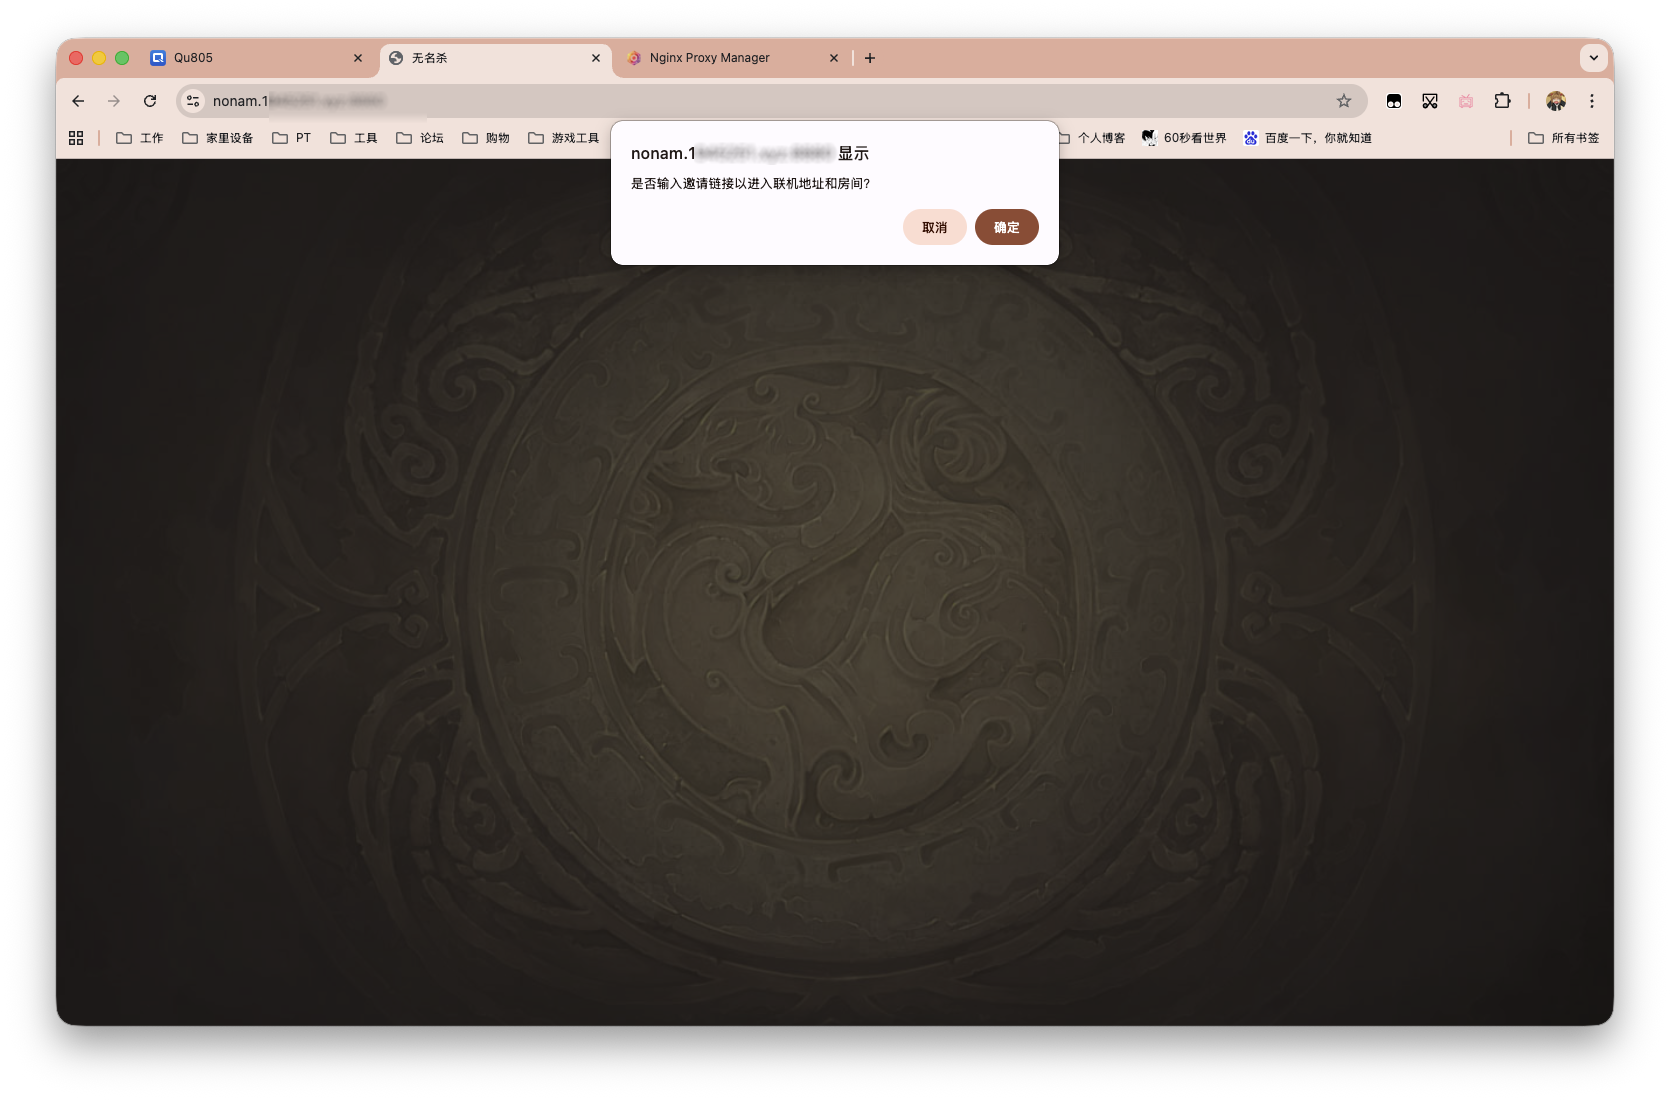Focus the address bar URL field
This screenshot has height=1100, width=1670.
click(x=760, y=101)
